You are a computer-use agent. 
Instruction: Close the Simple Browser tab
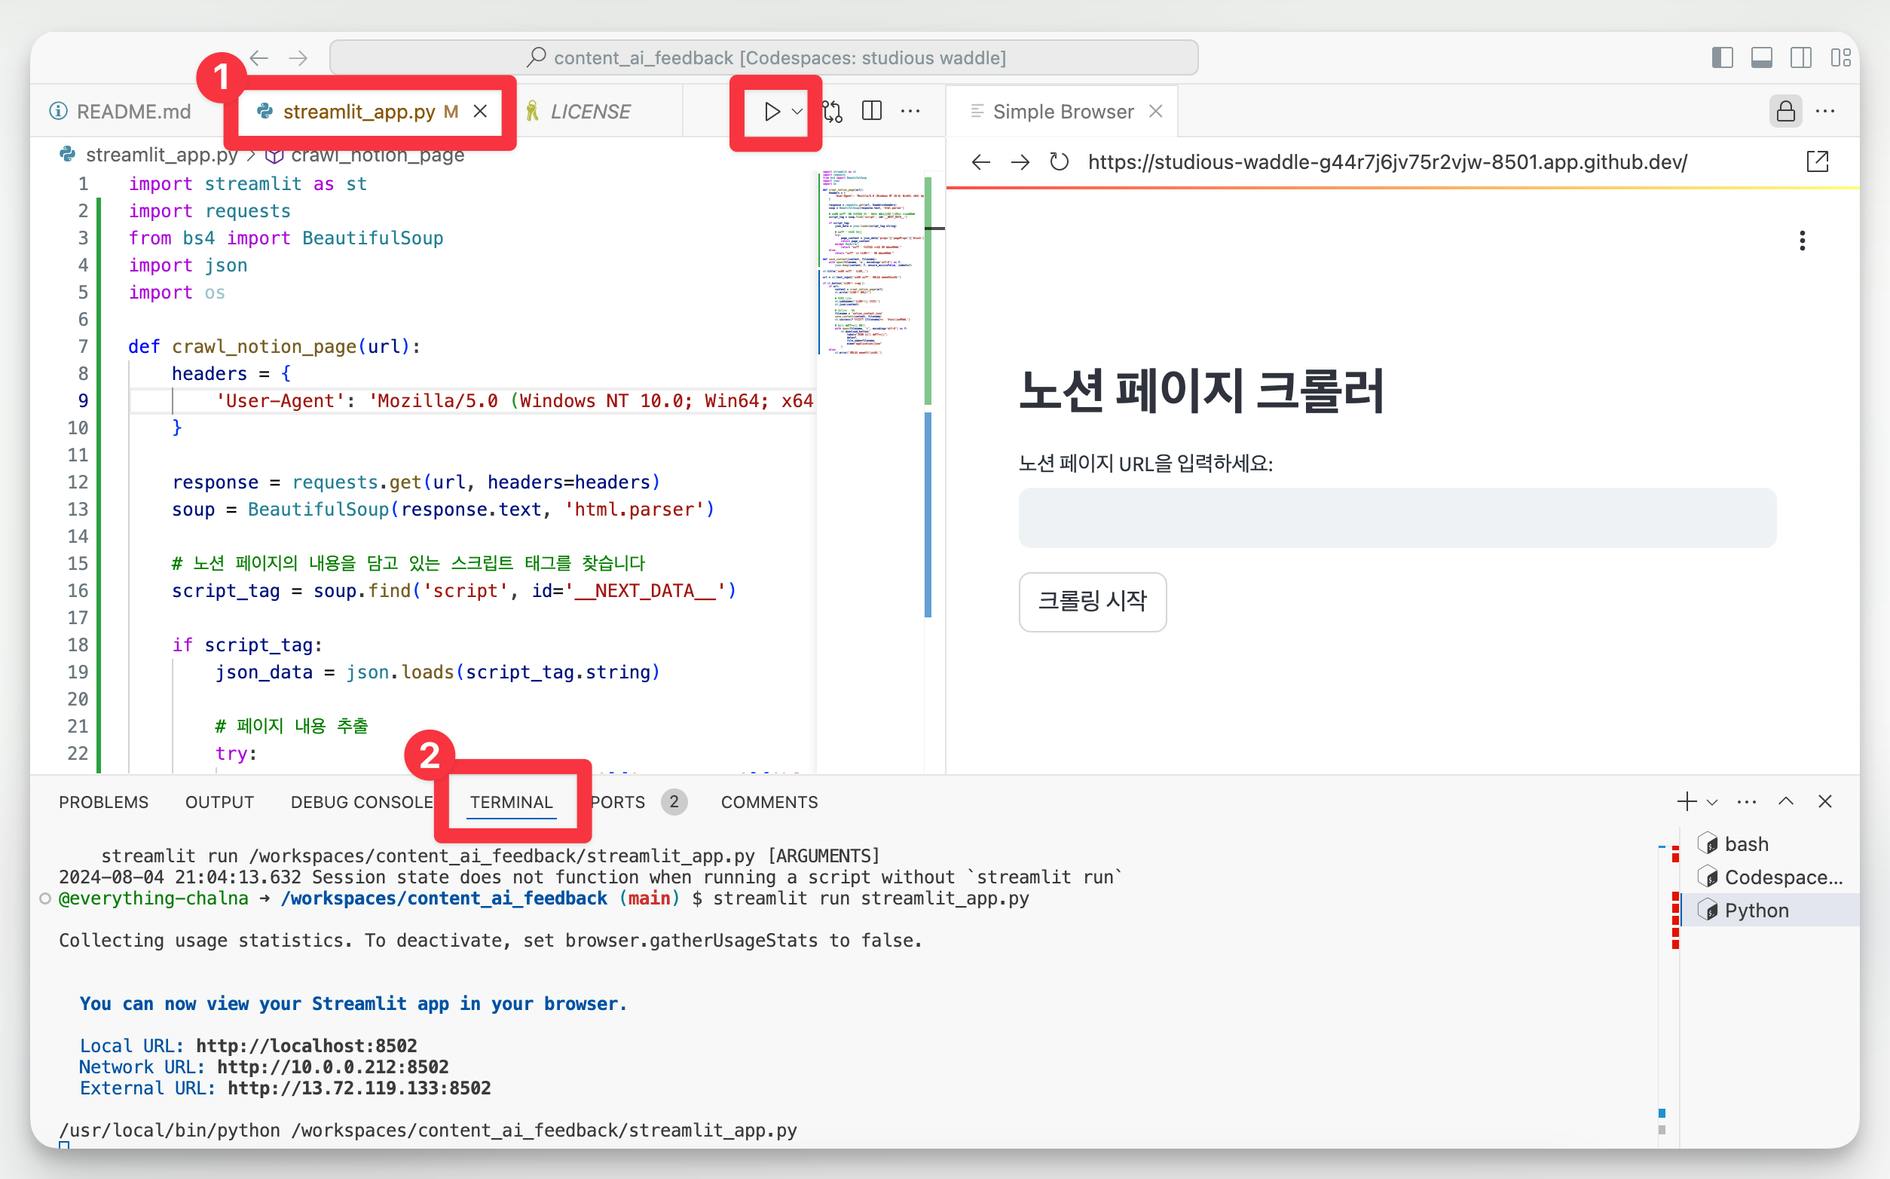coord(1156,111)
